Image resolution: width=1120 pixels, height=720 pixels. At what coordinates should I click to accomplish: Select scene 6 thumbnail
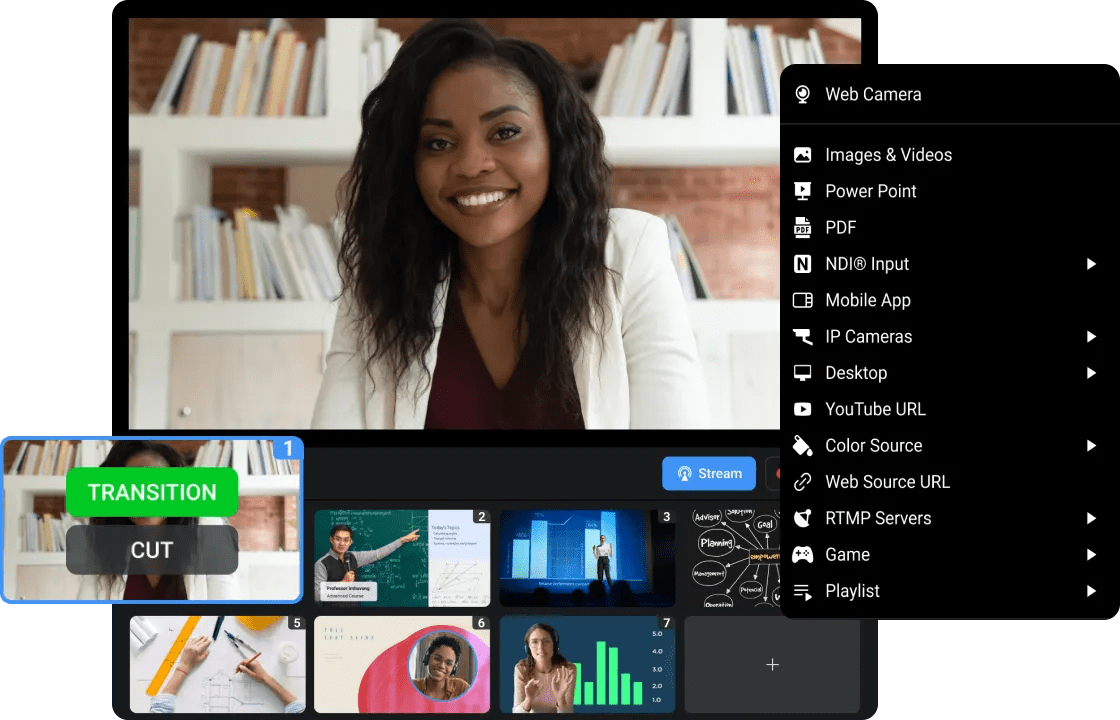coord(402,664)
